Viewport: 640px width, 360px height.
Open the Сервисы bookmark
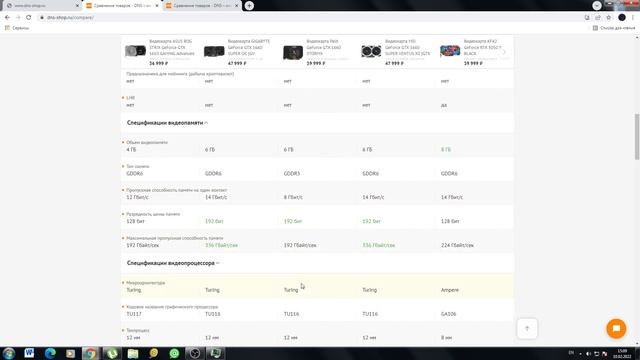coord(17,28)
